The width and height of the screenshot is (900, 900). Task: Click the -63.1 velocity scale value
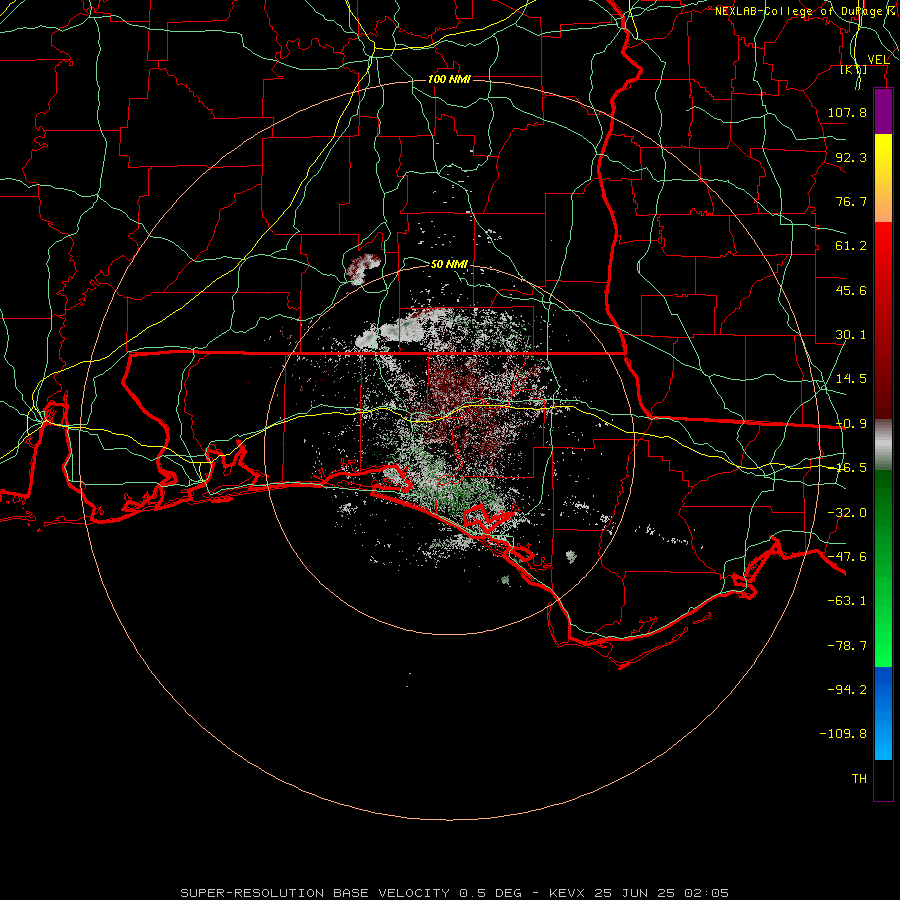pos(847,601)
